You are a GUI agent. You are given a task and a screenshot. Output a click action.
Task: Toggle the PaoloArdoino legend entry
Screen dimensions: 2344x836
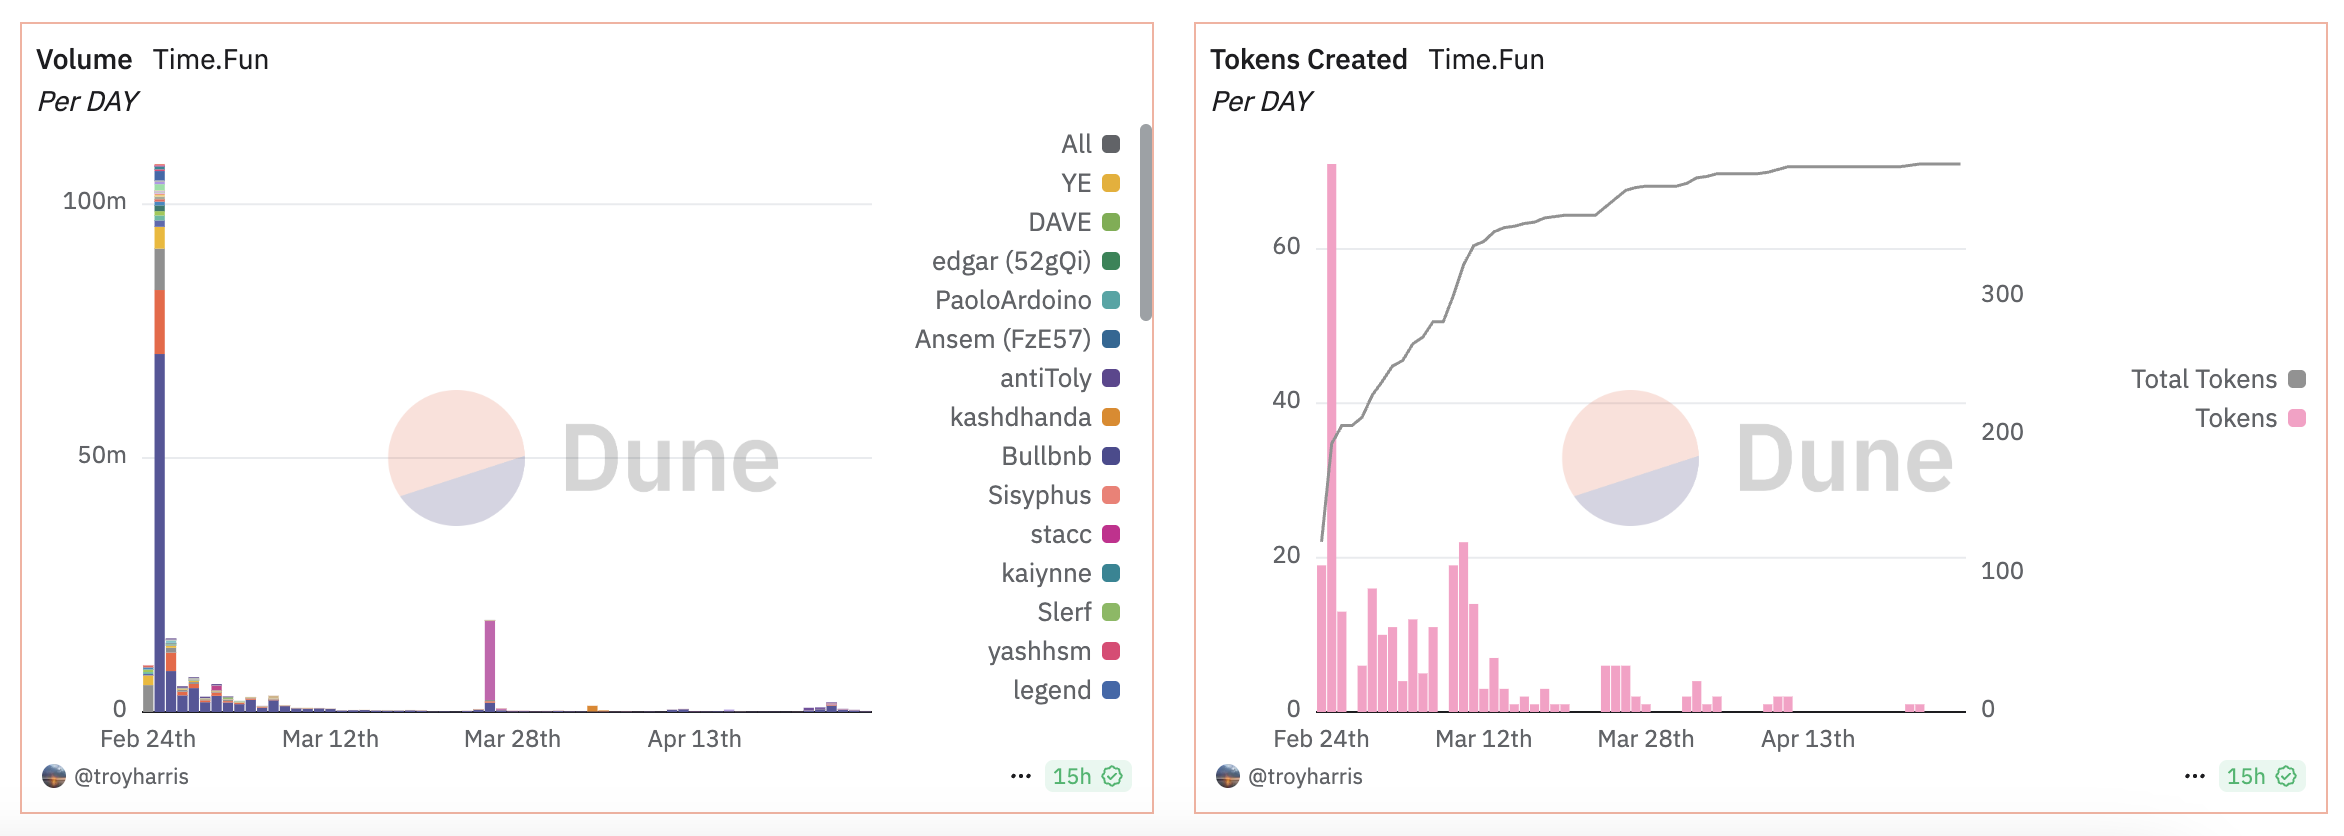[x=1013, y=300]
